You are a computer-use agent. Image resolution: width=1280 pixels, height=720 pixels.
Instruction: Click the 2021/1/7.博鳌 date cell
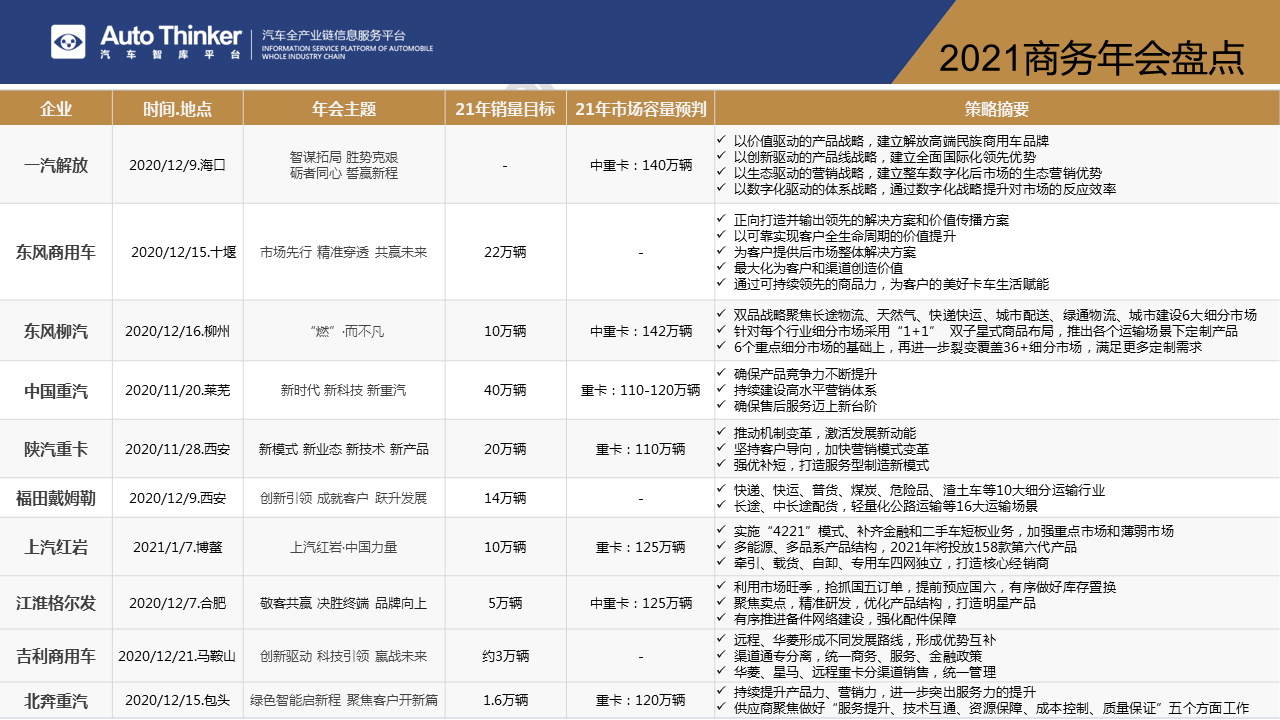click(180, 547)
